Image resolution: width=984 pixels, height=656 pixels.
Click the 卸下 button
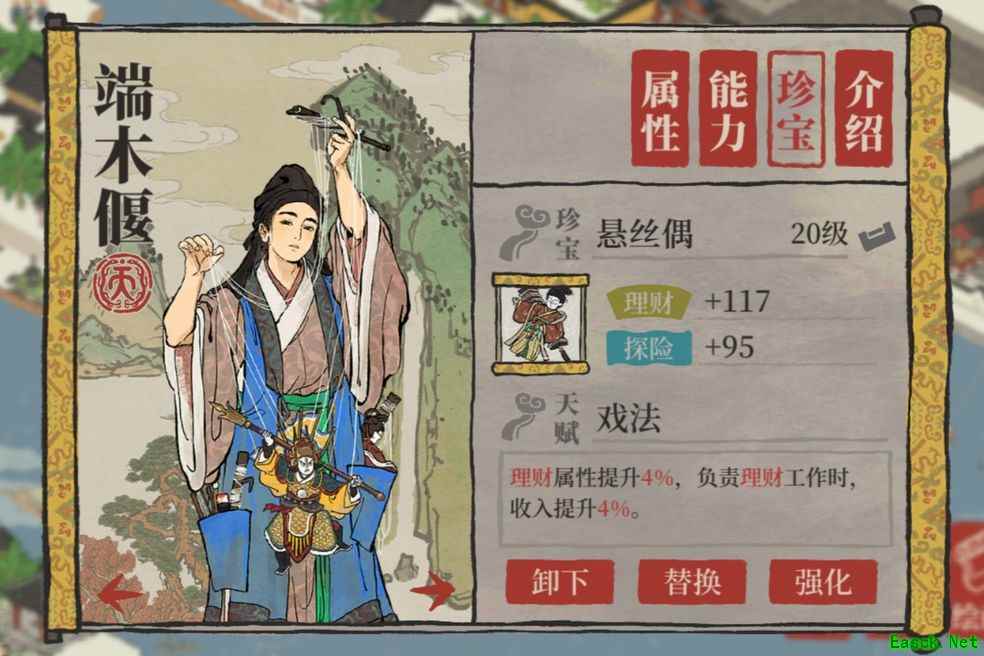tap(560, 582)
